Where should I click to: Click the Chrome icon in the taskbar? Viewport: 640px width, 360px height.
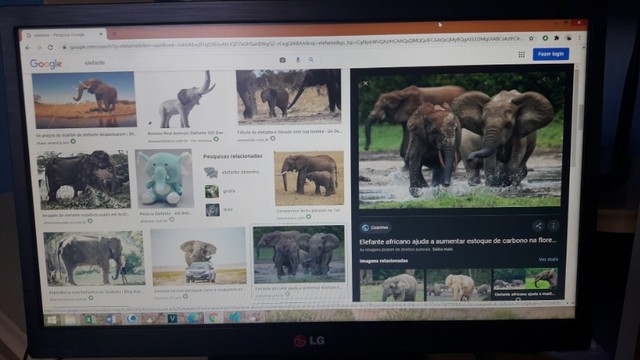[x=213, y=318]
